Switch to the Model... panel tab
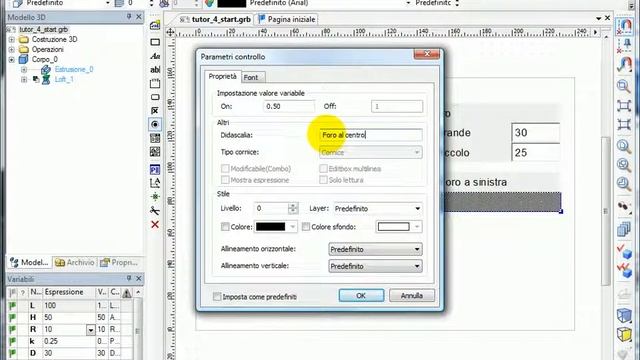The height and width of the screenshot is (360, 640). (x=29, y=262)
